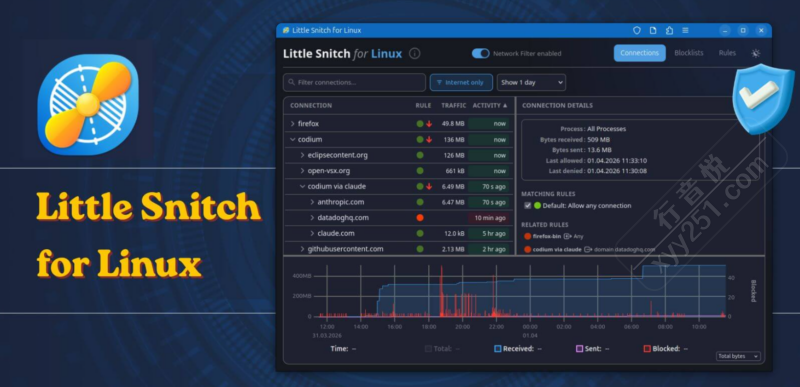Viewport: 800px width, 387px height.
Task: Click the Bytes received 509 MB value
Action: pos(598,140)
